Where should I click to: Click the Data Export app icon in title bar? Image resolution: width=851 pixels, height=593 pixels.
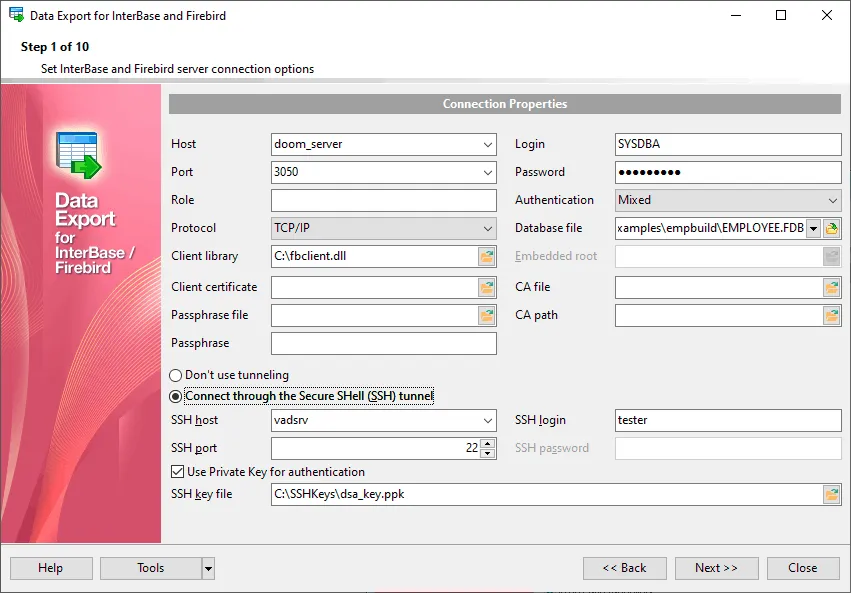click(x=17, y=15)
